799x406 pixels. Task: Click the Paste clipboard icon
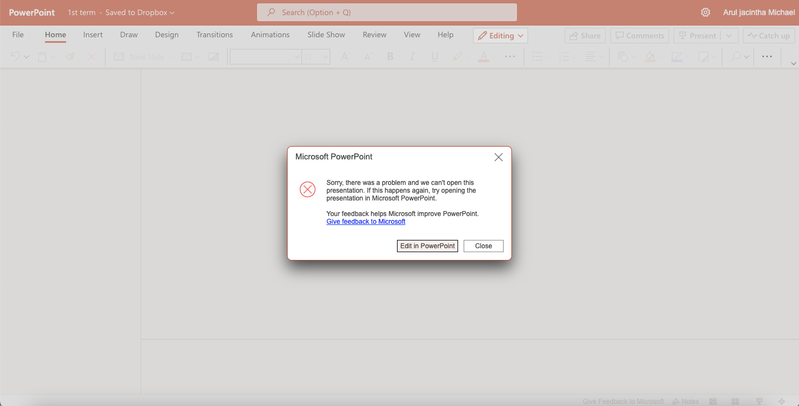pos(42,57)
